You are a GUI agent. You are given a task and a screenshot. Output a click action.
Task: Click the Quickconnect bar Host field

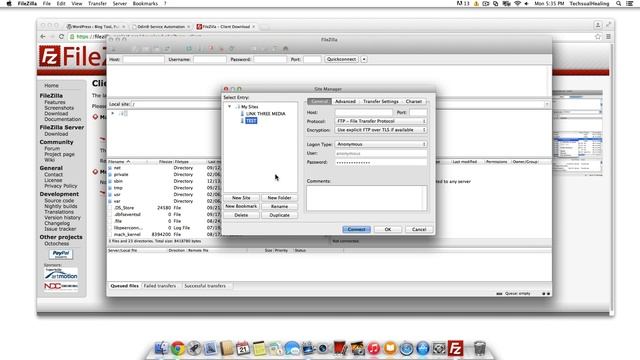[x=143, y=60]
